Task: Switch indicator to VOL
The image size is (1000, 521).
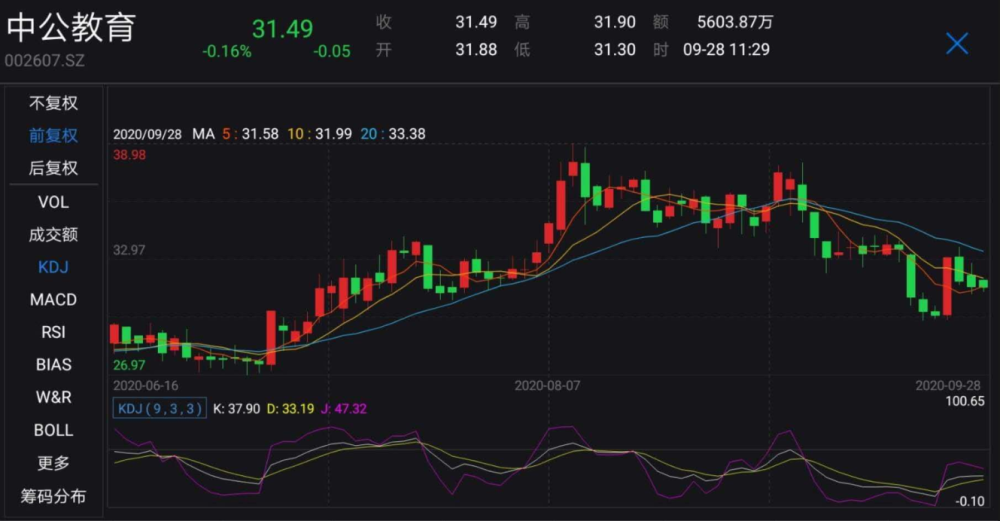Action: click(x=54, y=202)
